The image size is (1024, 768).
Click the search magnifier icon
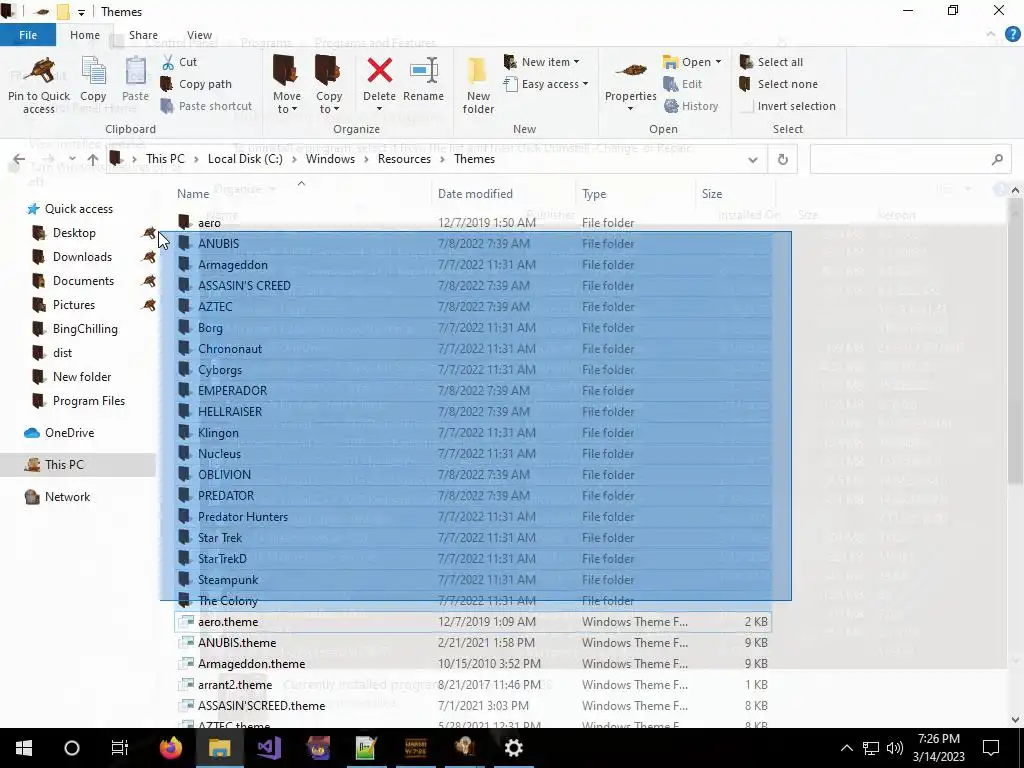click(x=997, y=159)
